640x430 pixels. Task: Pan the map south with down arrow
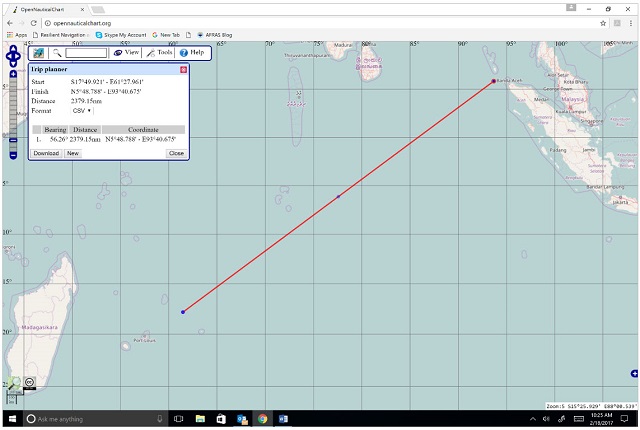(13, 64)
